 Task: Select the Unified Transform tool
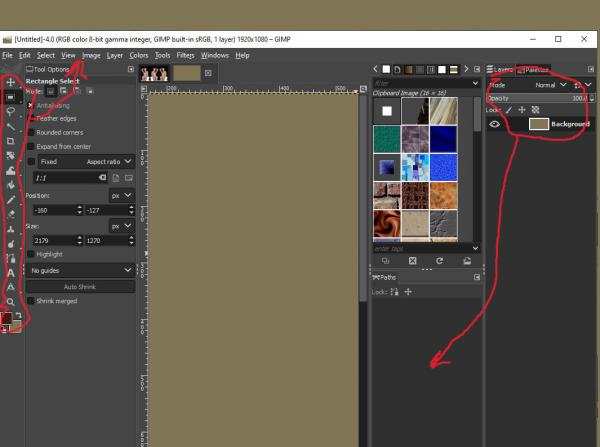[11, 156]
